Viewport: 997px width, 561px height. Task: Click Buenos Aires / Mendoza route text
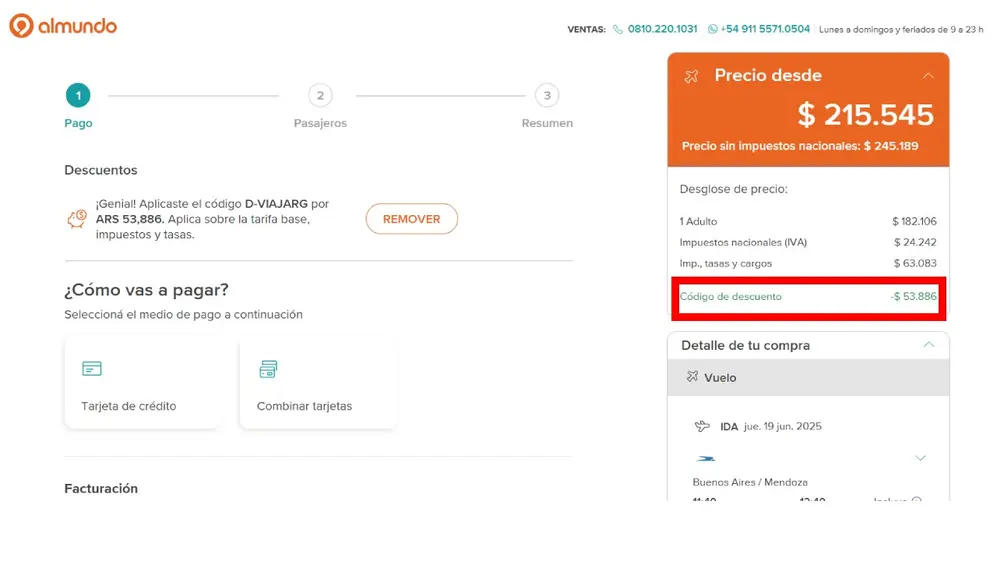pyautogui.click(x=750, y=482)
